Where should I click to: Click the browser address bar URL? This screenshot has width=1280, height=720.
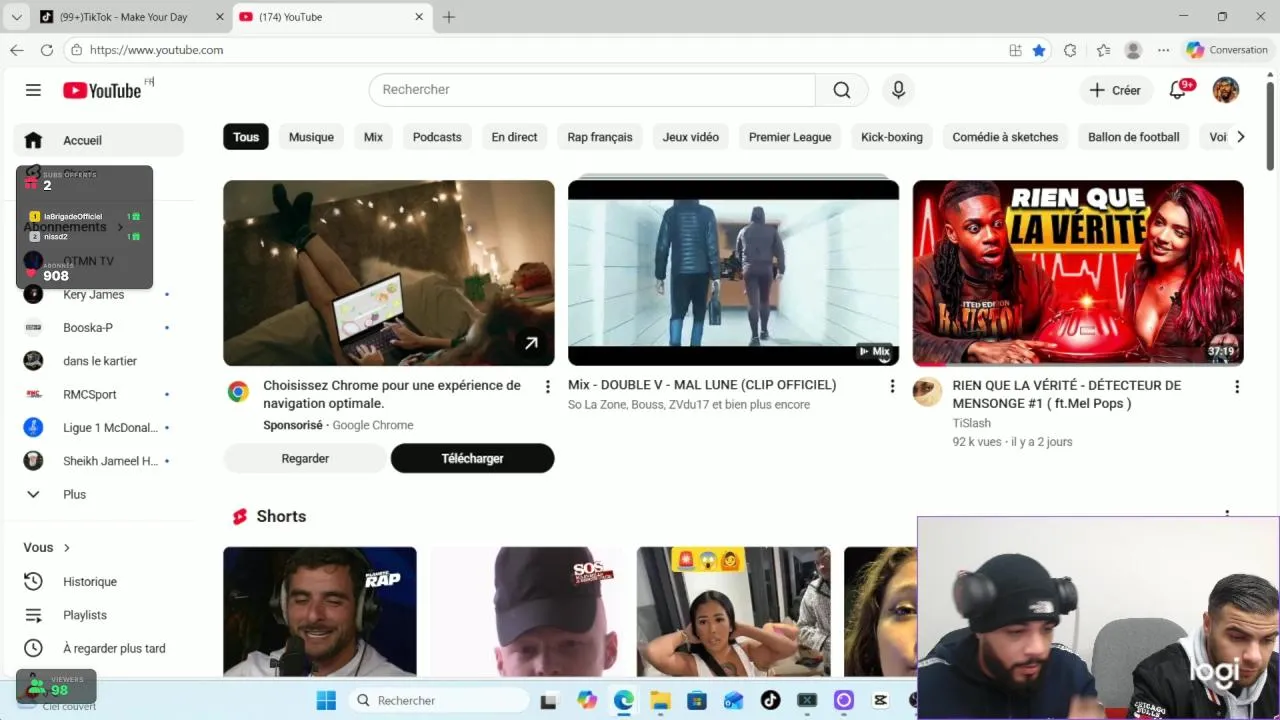(x=156, y=50)
